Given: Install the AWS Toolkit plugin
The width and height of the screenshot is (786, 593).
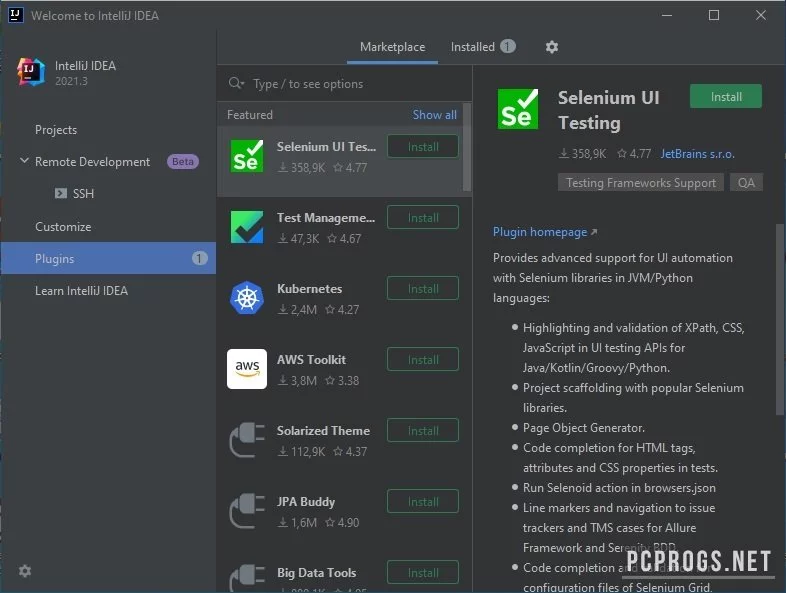Looking at the screenshot, I should click(x=423, y=359).
